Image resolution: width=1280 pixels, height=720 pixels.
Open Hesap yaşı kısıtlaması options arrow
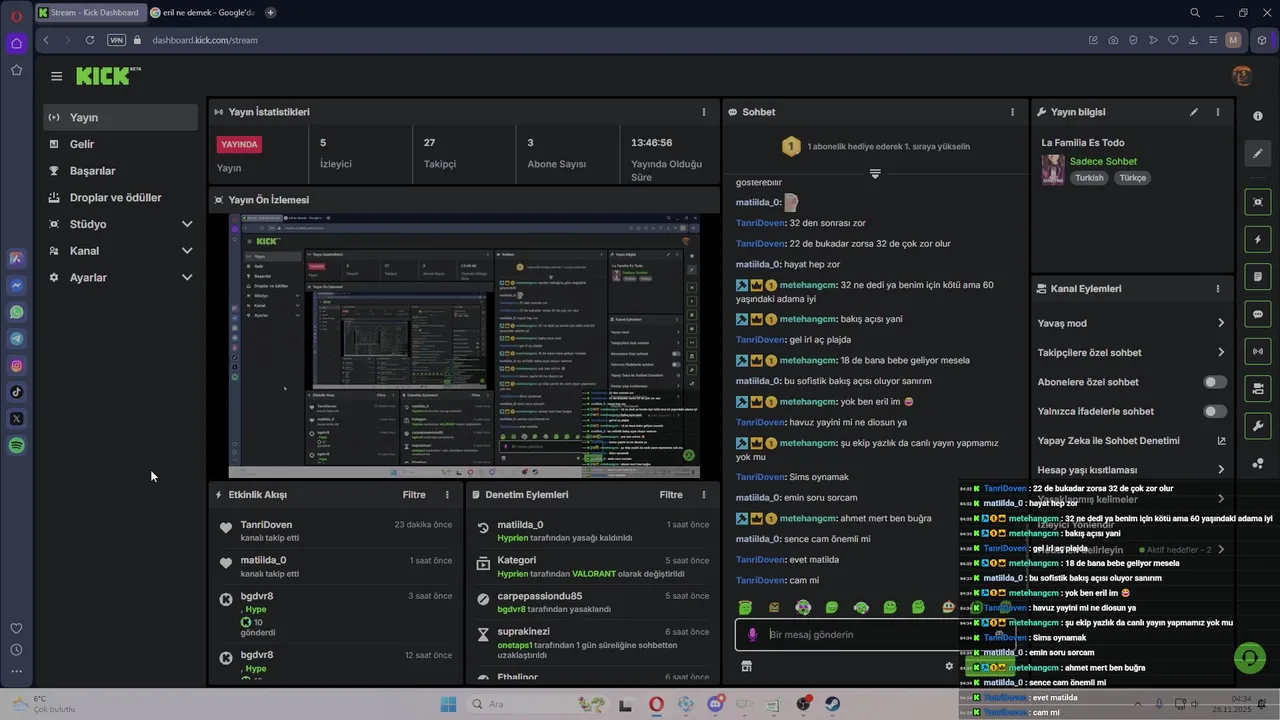pos(1221,470)
